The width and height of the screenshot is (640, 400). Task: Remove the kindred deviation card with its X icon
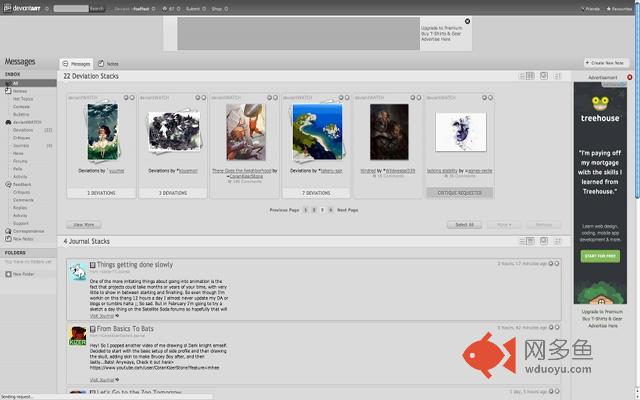tap(419, 98)
